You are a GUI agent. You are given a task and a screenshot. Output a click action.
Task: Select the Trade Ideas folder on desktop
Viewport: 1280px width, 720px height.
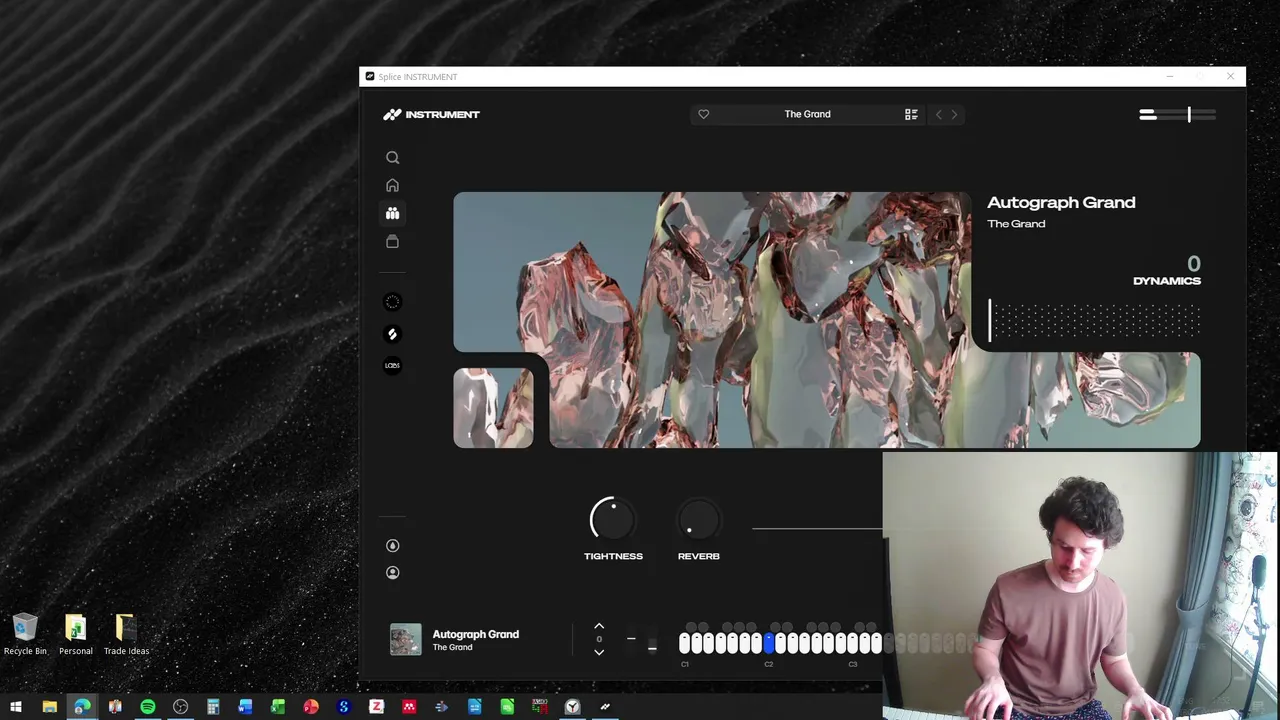point(126,634)
